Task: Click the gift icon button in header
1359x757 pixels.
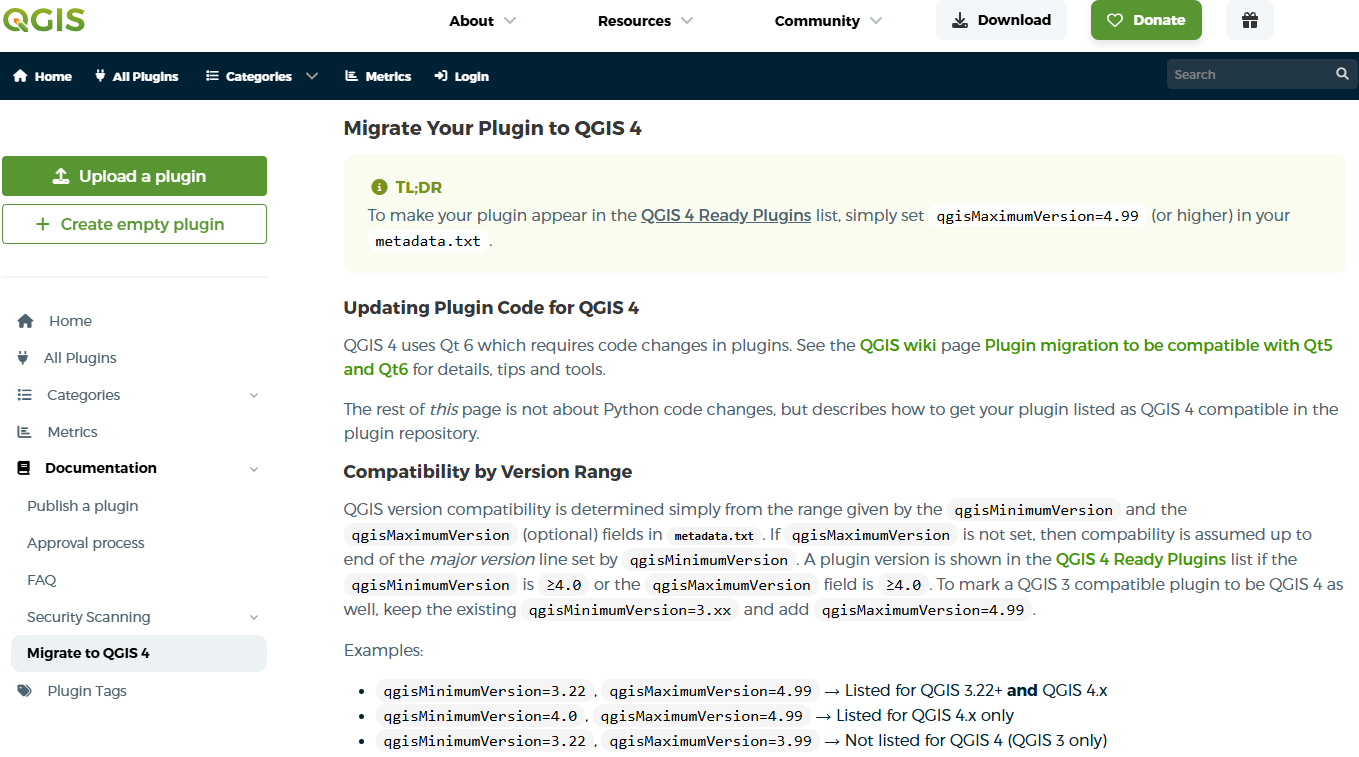Action: point(1249,20)
